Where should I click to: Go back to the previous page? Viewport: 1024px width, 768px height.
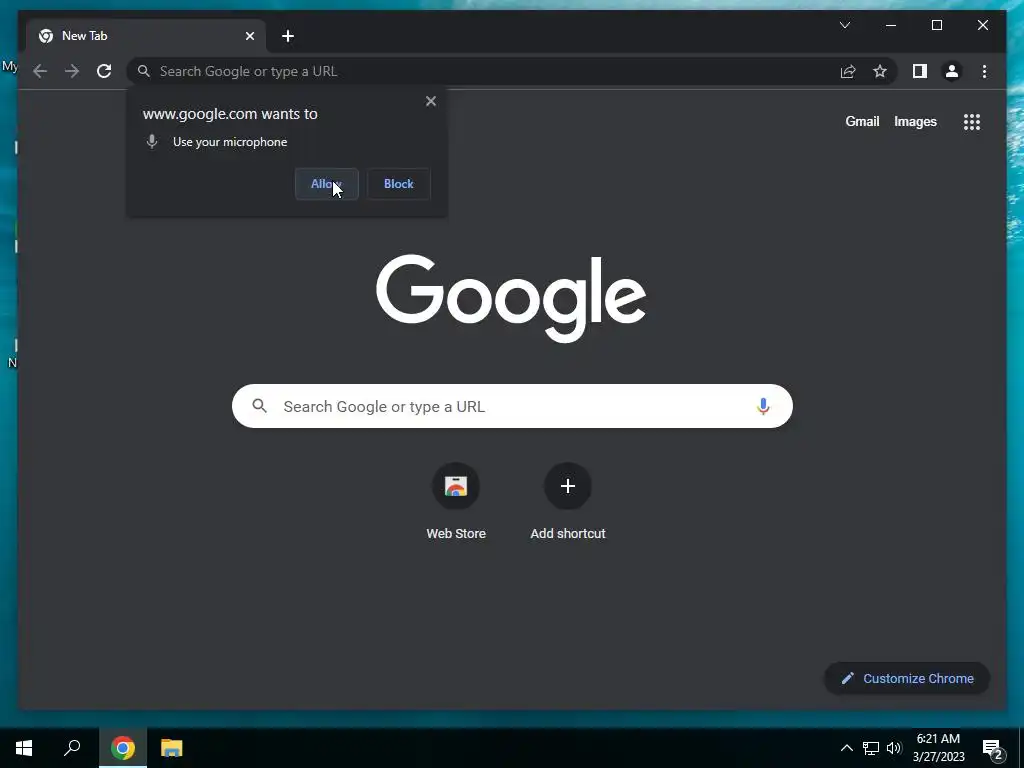pos(40,71)
